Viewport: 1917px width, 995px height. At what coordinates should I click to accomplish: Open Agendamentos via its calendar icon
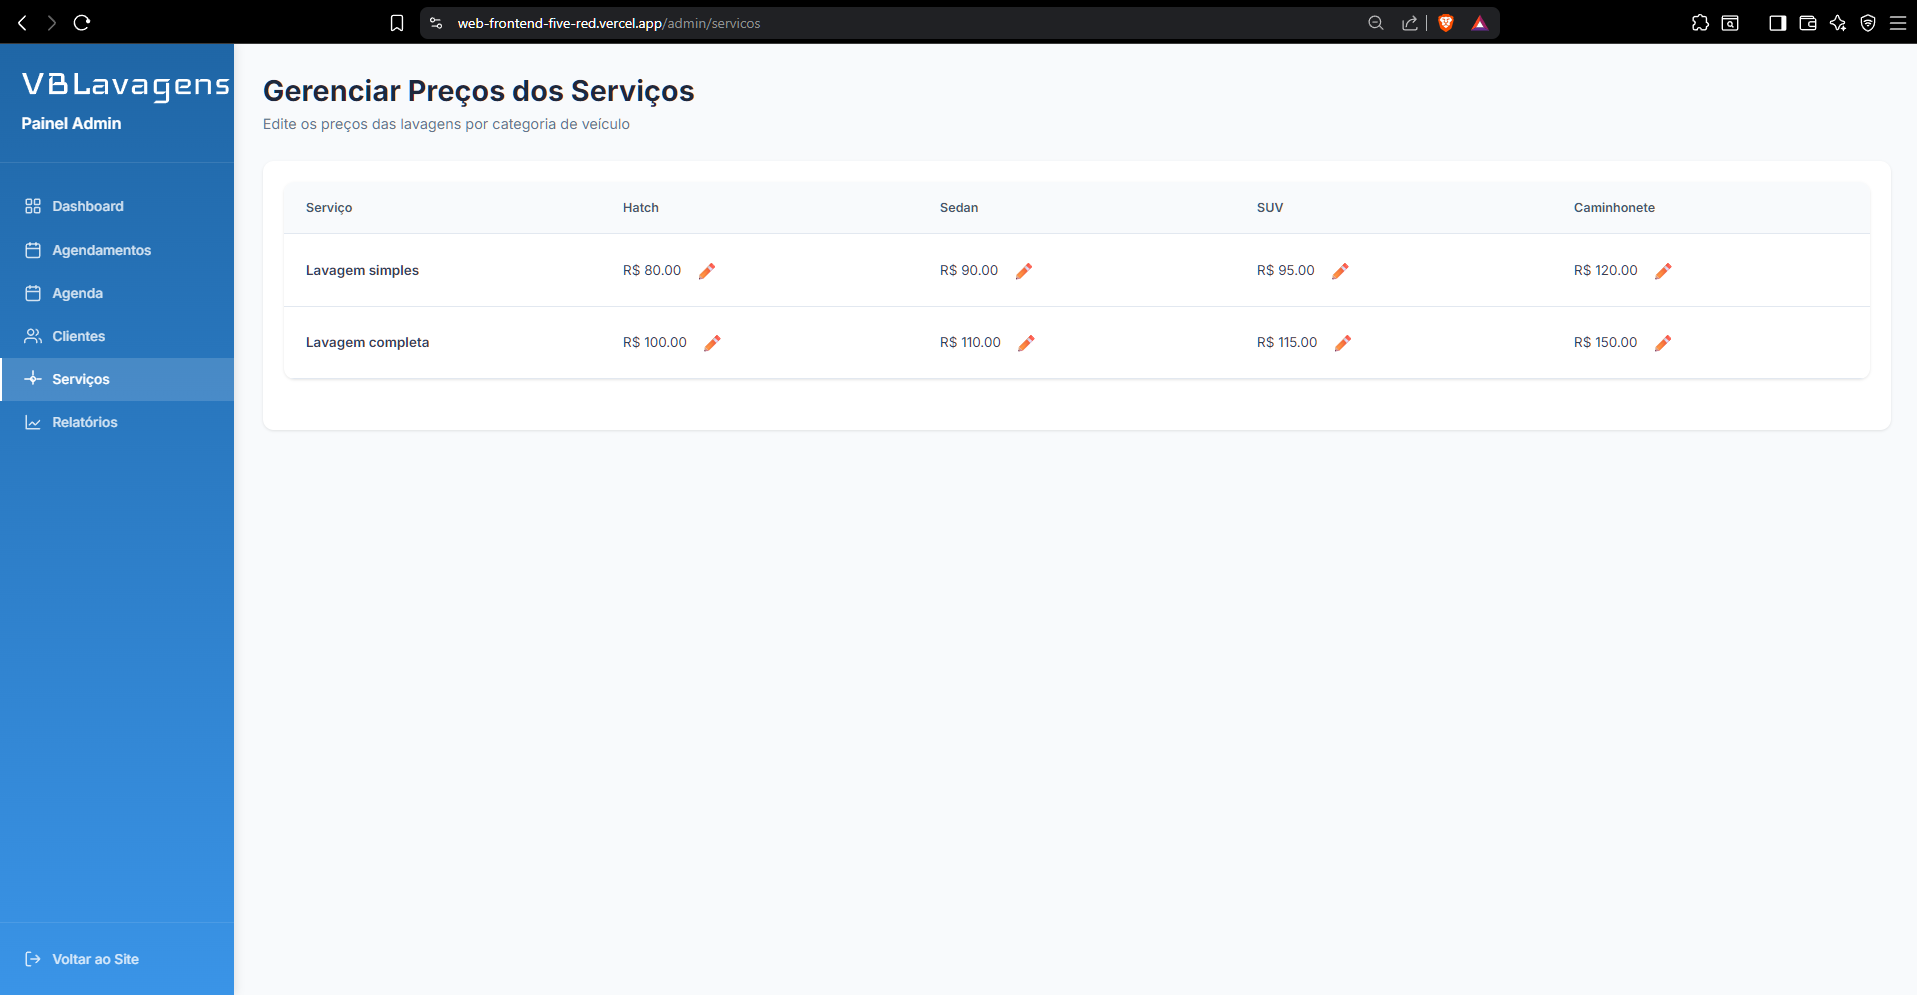[x=33, y=250]
